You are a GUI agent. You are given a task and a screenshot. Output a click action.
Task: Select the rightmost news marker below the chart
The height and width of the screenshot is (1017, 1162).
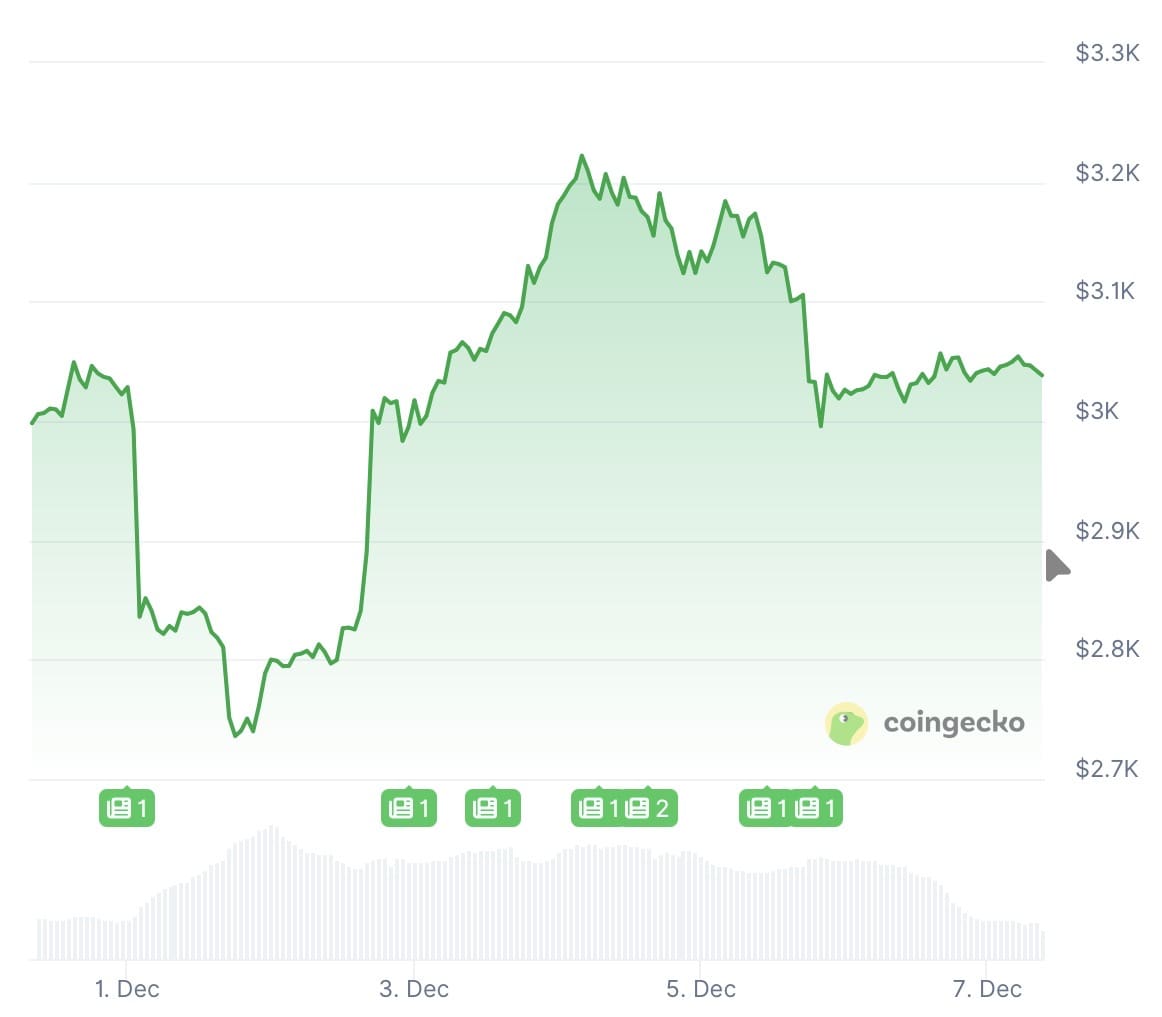[818, 808]
